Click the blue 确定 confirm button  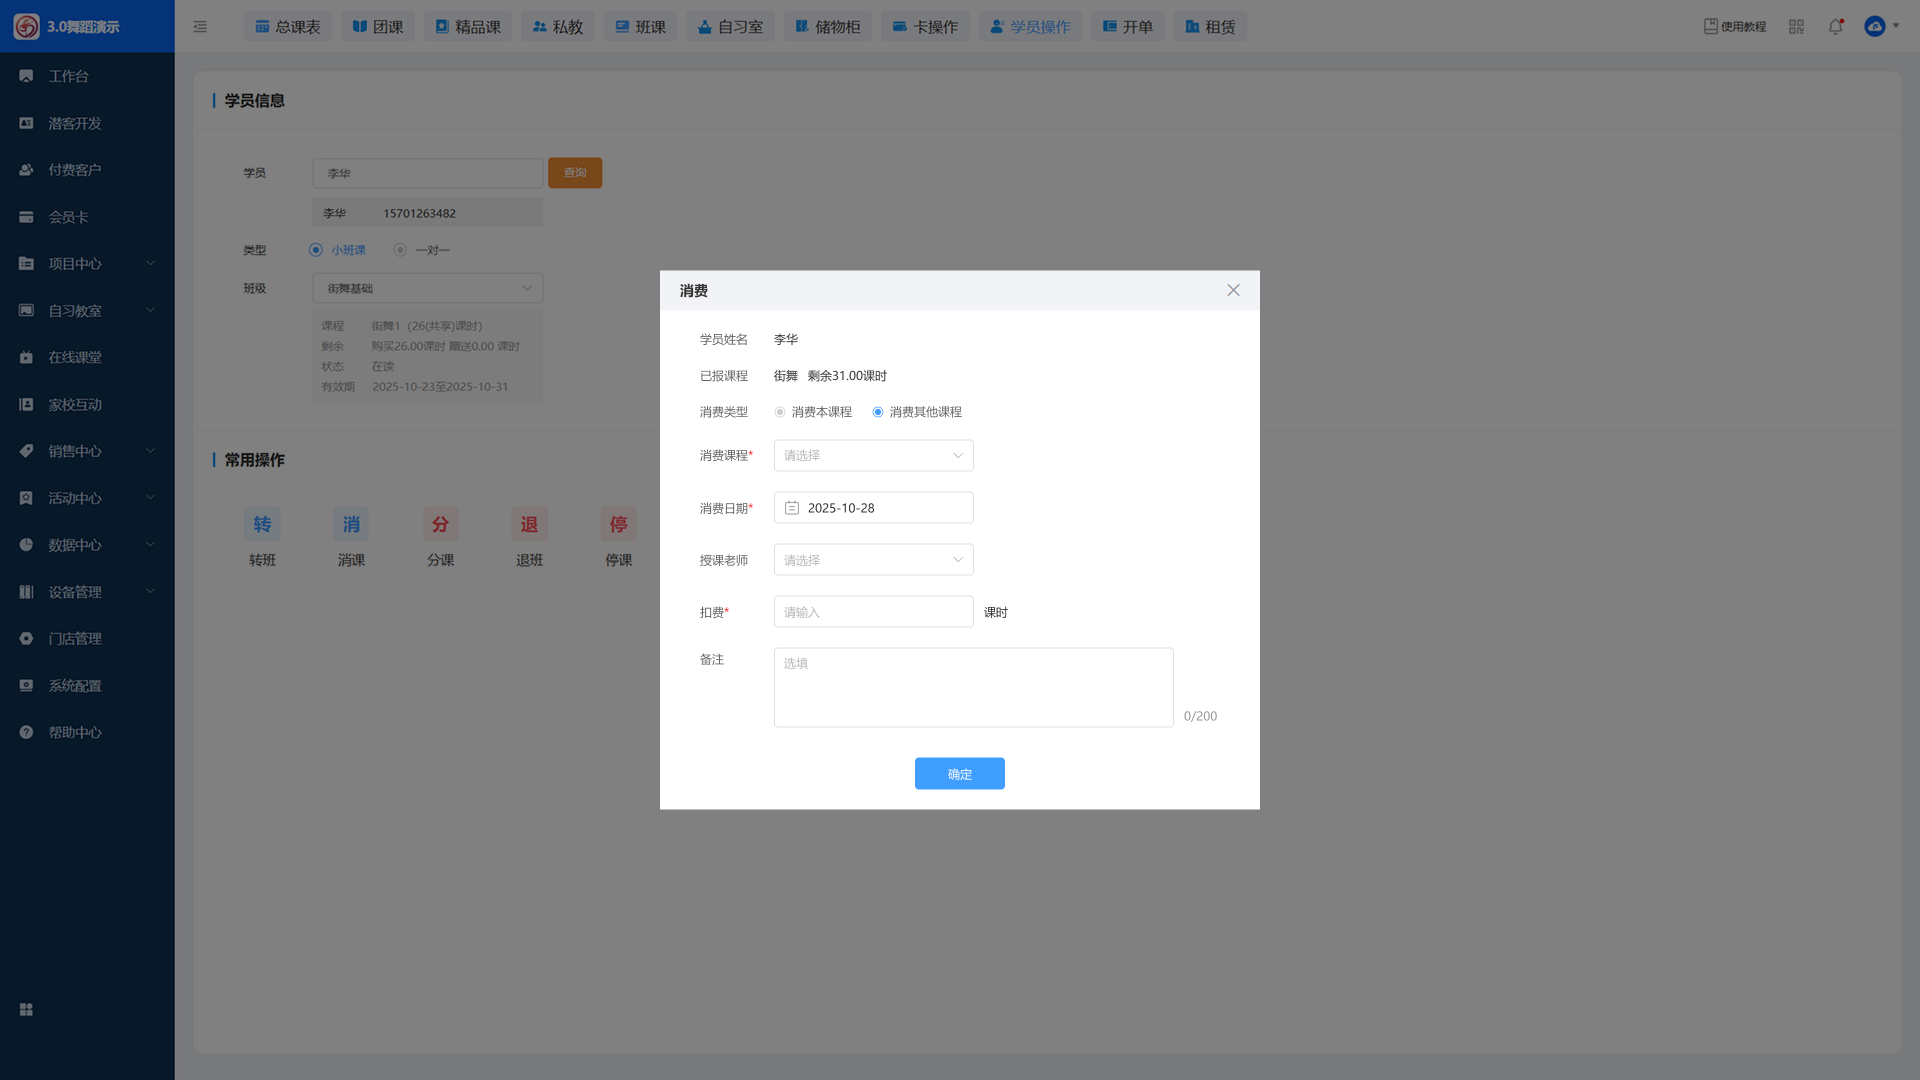coord(959,774)
